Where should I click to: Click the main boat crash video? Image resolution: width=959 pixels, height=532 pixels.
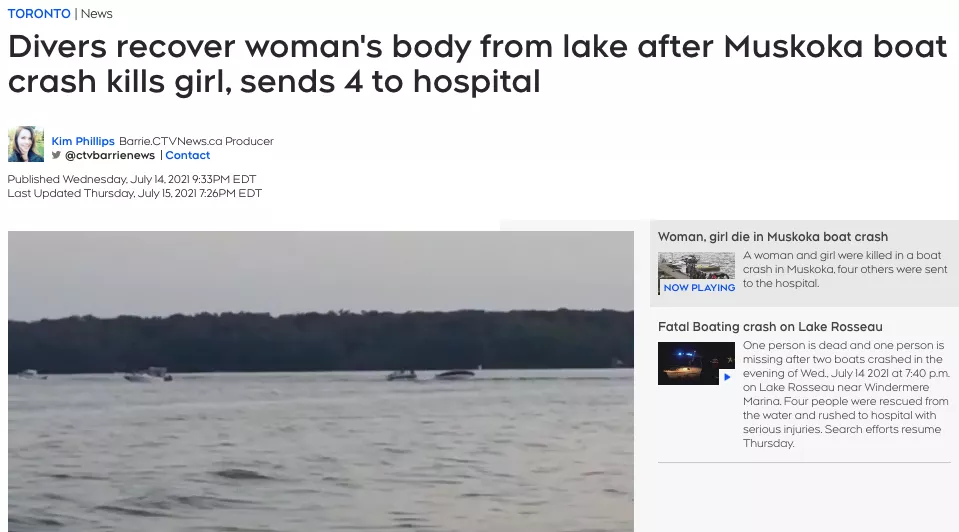(x=320, y=381)
